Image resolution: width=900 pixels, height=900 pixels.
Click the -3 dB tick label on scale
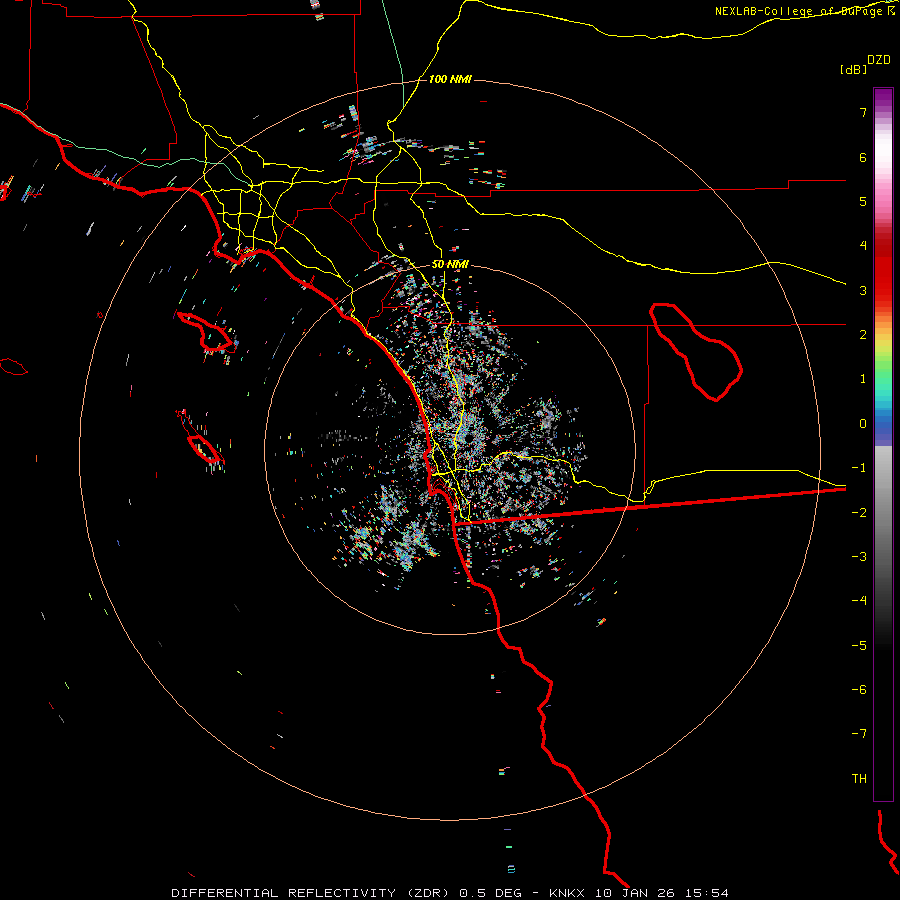click(859, 557)
